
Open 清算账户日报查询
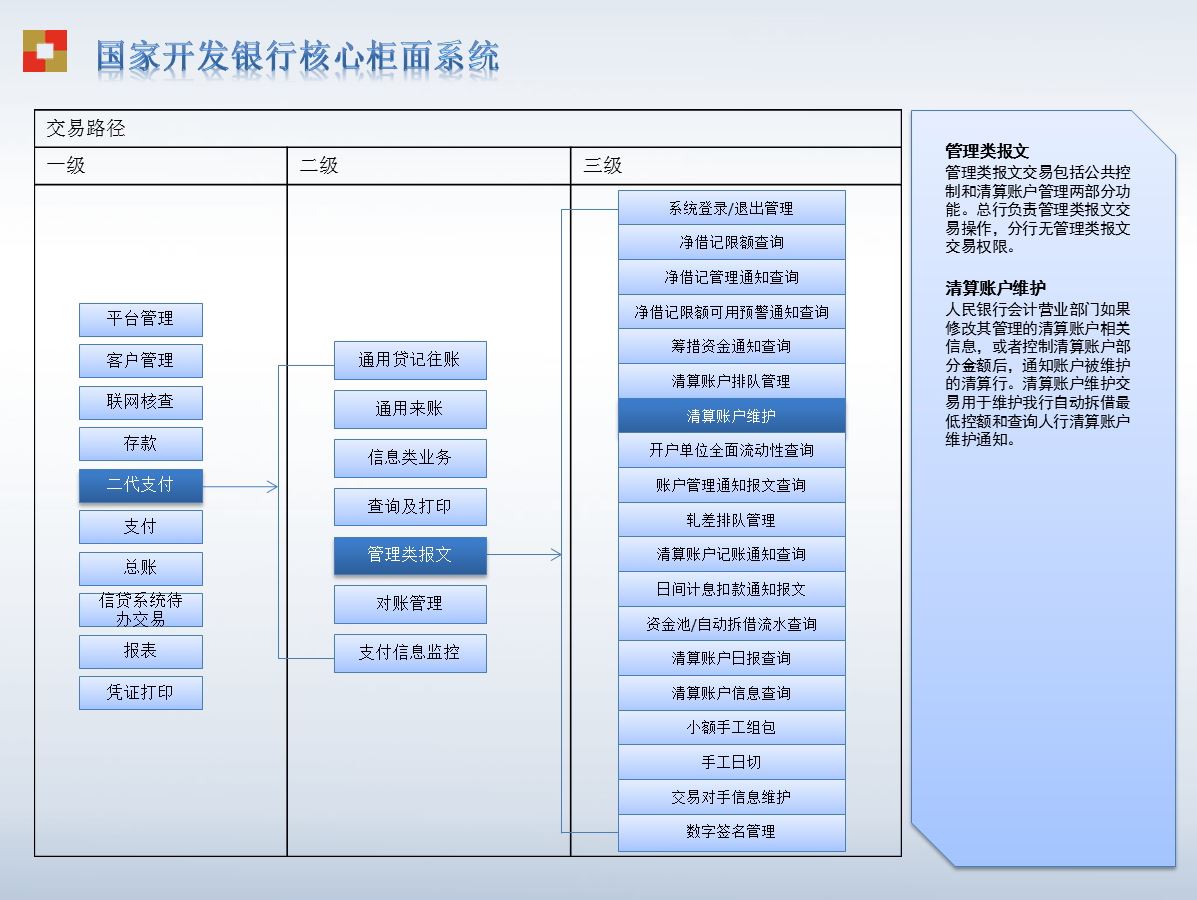(x=731, y=658)
